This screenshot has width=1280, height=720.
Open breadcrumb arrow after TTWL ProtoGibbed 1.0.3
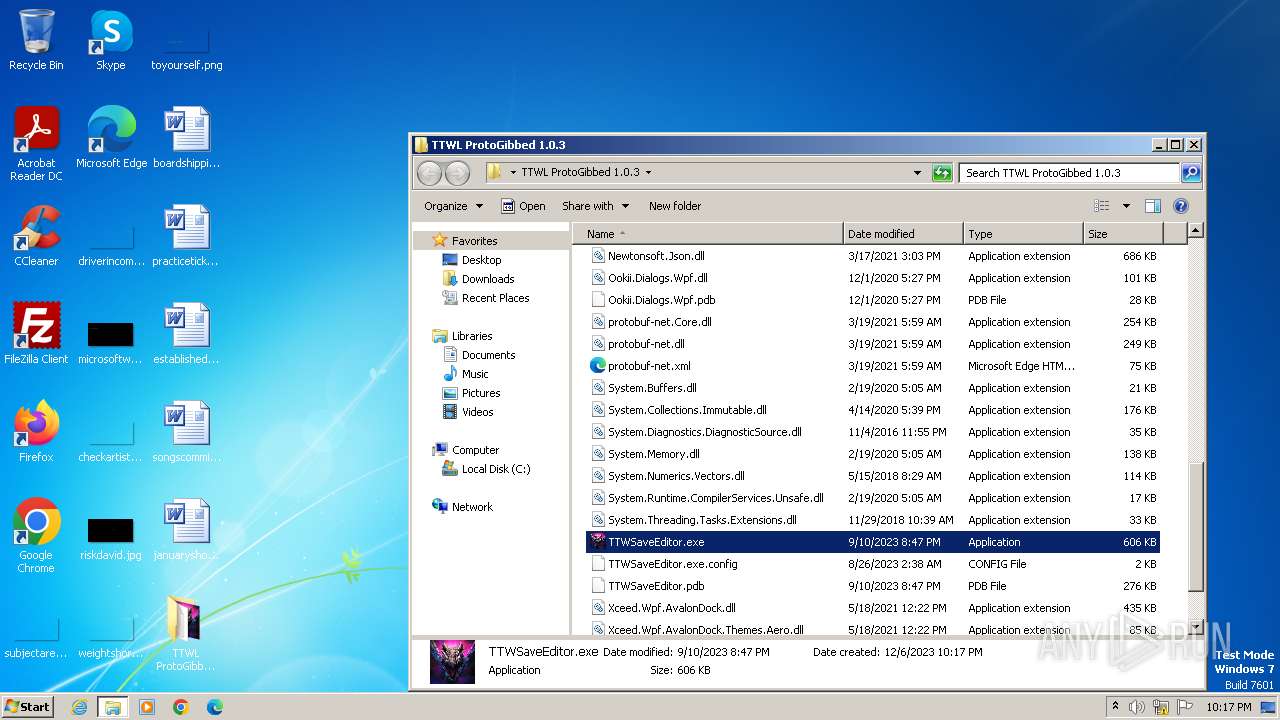[648, 172]
